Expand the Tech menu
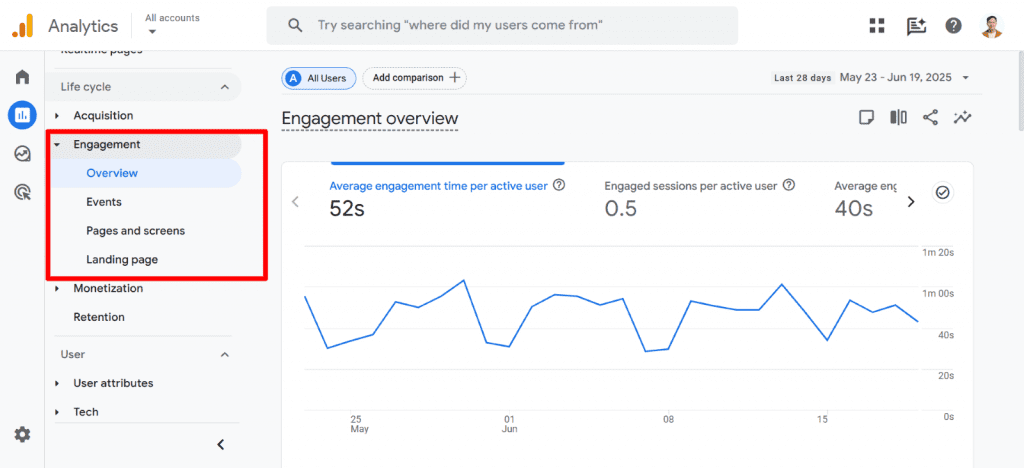This screenshot has height=468, width=1024. tap(57, 412)
